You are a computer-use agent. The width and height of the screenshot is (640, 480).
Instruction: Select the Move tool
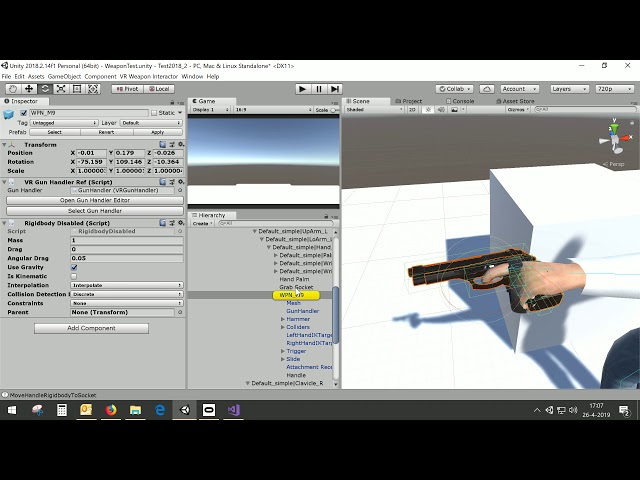(x=29, y=89)
